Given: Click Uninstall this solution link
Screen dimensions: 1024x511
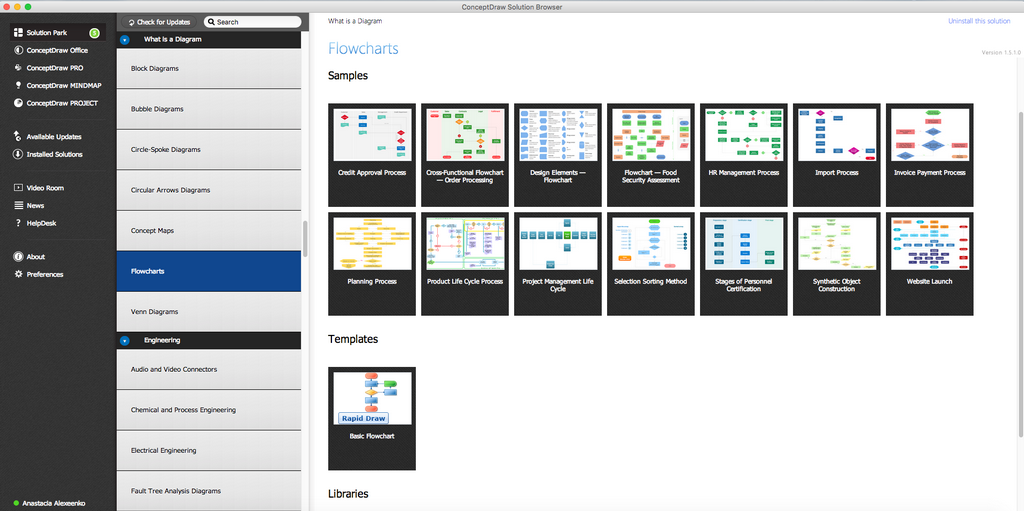Looking at the screenshot, I should [979, 21].
